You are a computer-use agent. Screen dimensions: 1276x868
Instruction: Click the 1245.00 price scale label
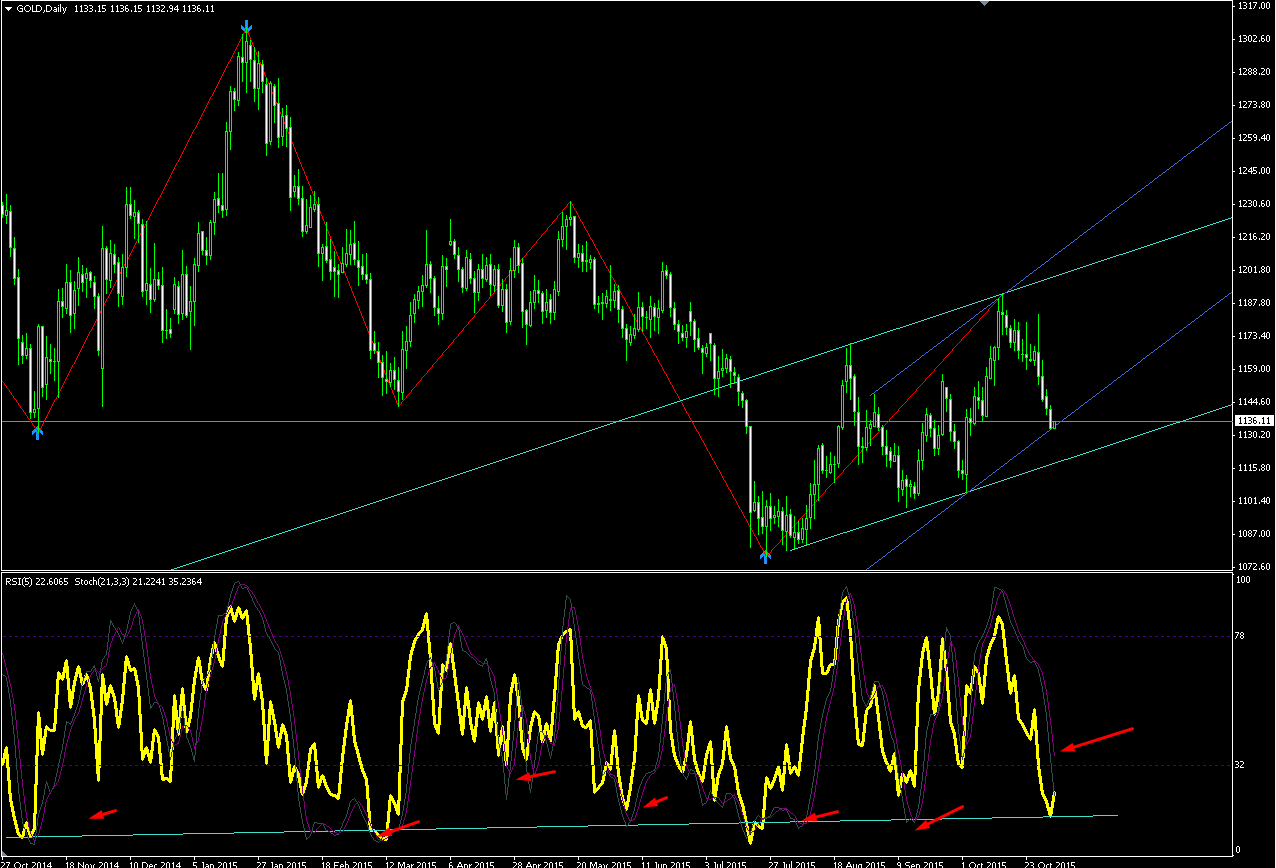pos(1255,170)
